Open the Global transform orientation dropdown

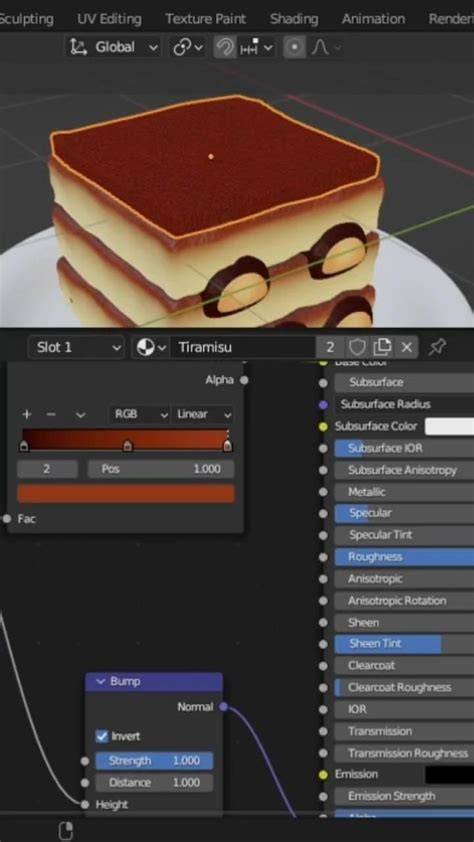click(114, 47)
